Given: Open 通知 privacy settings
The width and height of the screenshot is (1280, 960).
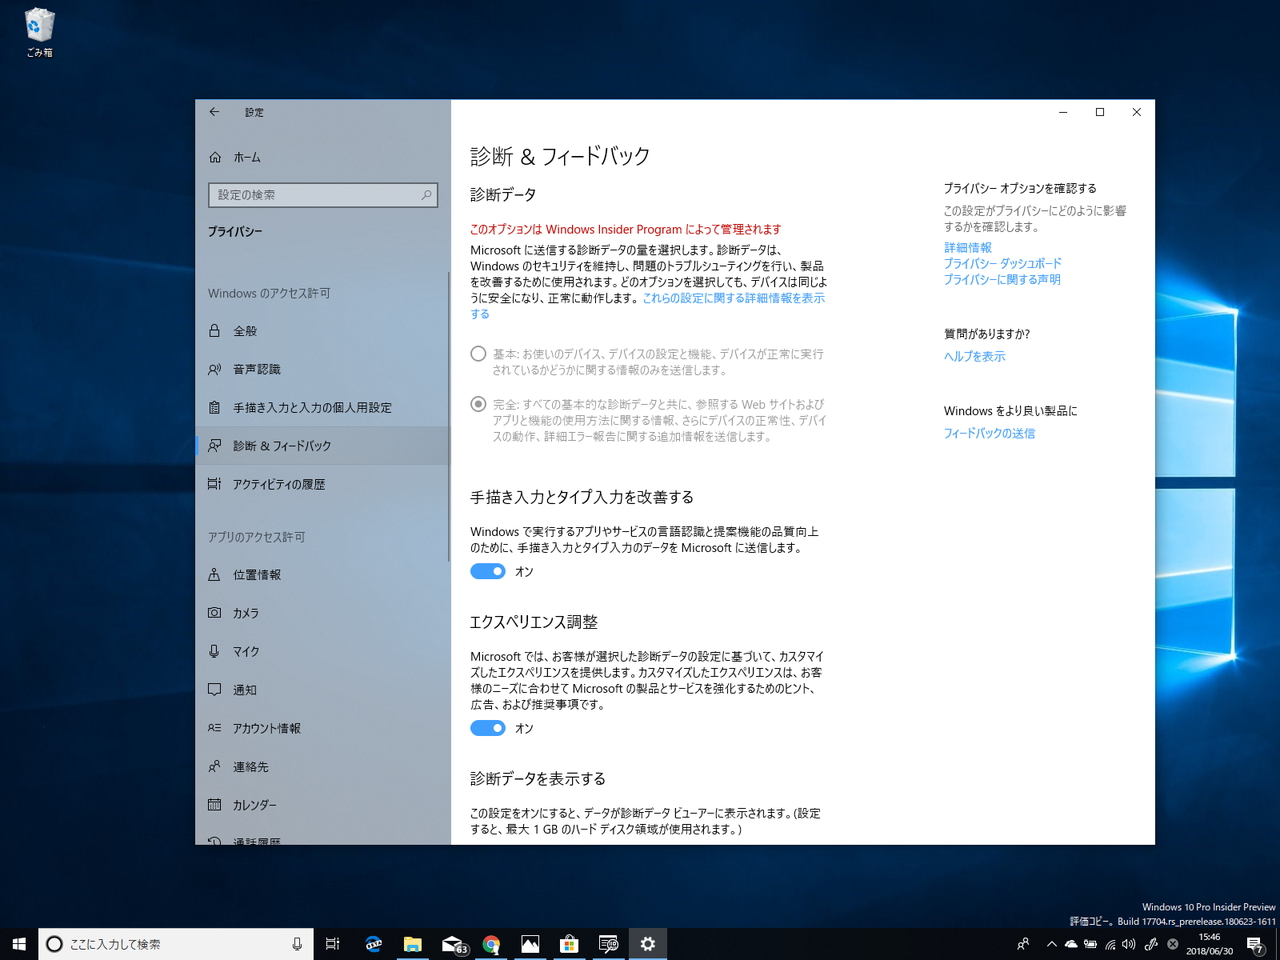Looking at the screenshot, I should coord(243,690).
